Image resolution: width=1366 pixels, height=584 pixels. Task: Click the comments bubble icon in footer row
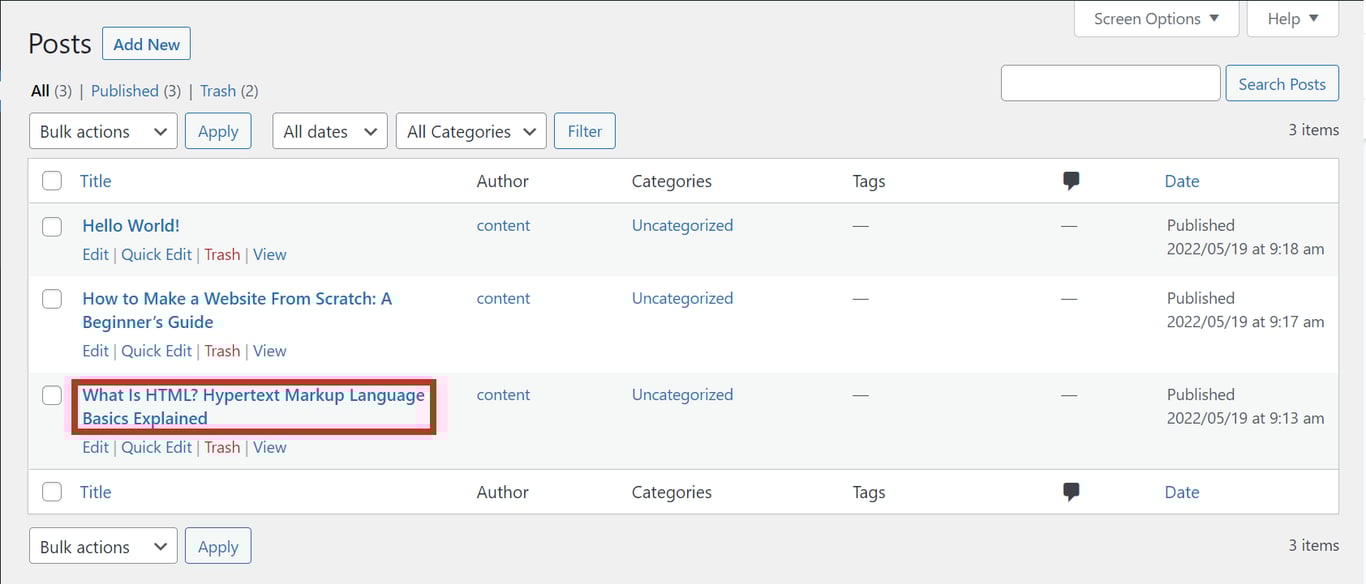pyautogui.click(x=1070, y=491)
